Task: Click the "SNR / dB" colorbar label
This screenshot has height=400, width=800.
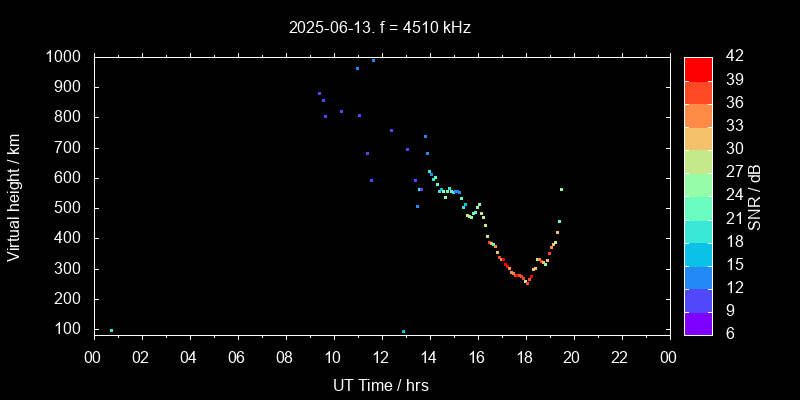Action: coord(755,196)
